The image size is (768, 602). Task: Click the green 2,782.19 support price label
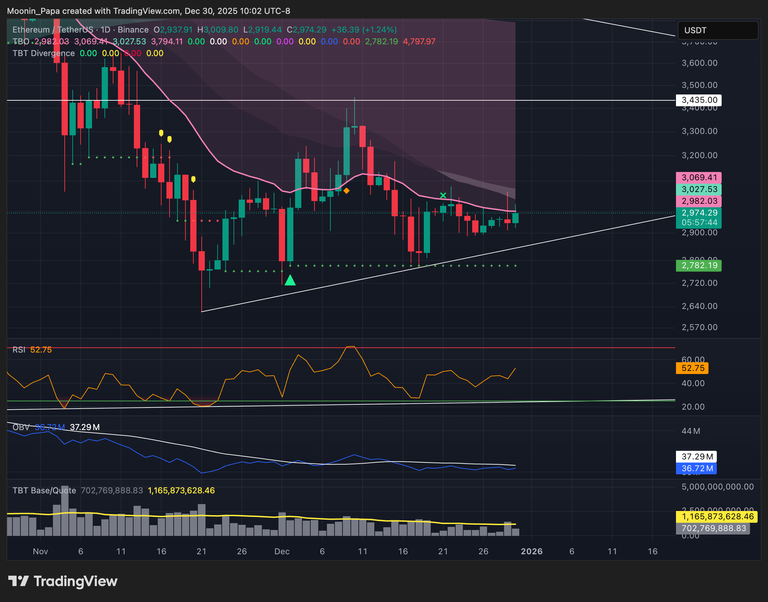point(700,266)
